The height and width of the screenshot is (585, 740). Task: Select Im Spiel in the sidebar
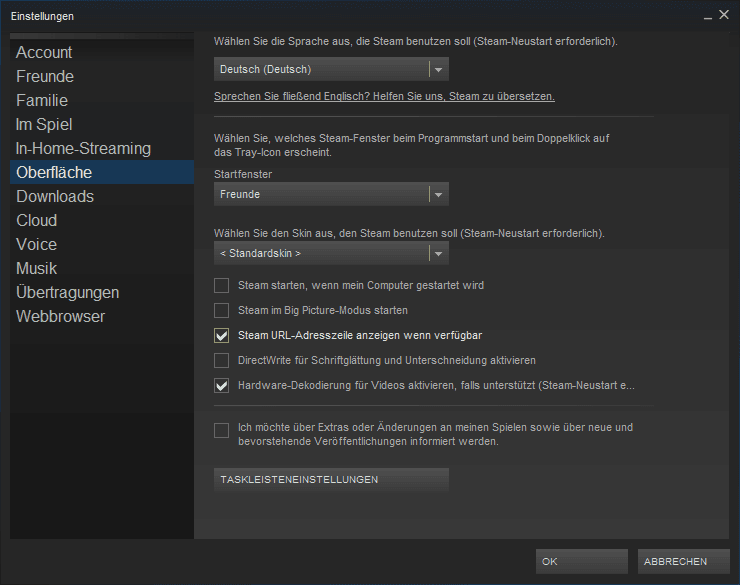pos(102,125)
